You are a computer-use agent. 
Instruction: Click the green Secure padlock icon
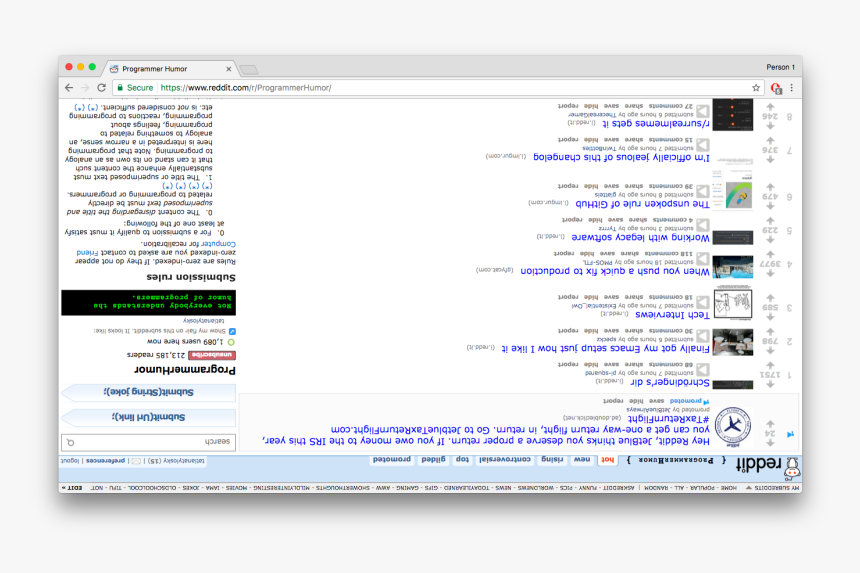pyautogui.click(x=120, y=88)
